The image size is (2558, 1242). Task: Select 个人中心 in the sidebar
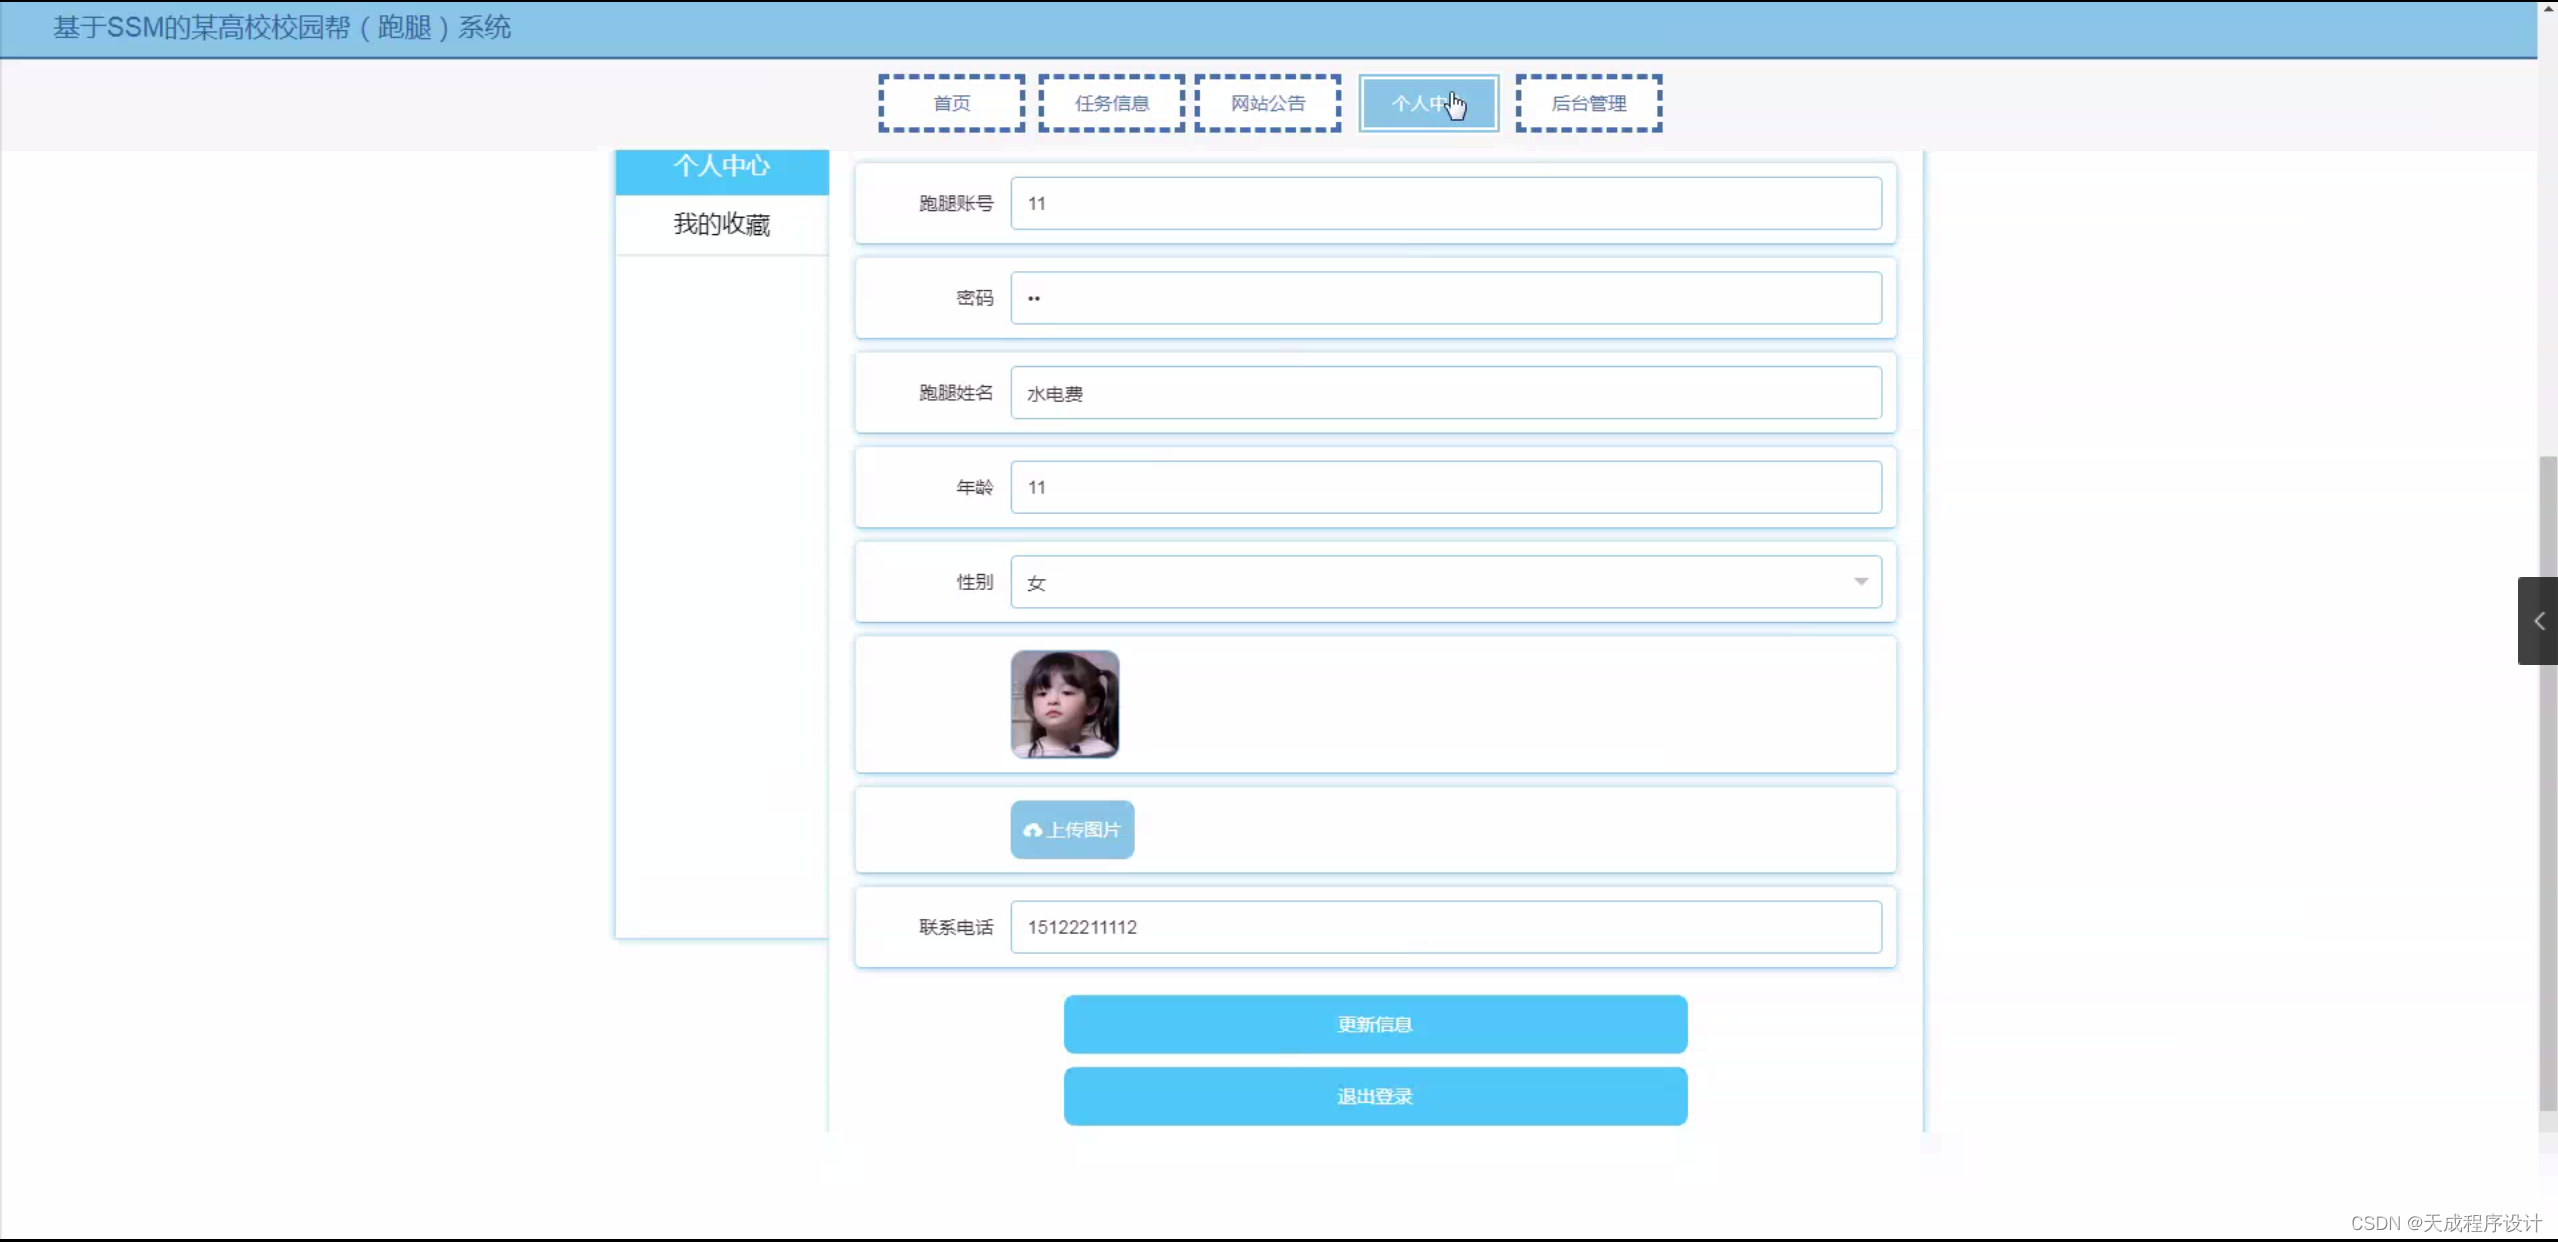[x=722, y=168]
